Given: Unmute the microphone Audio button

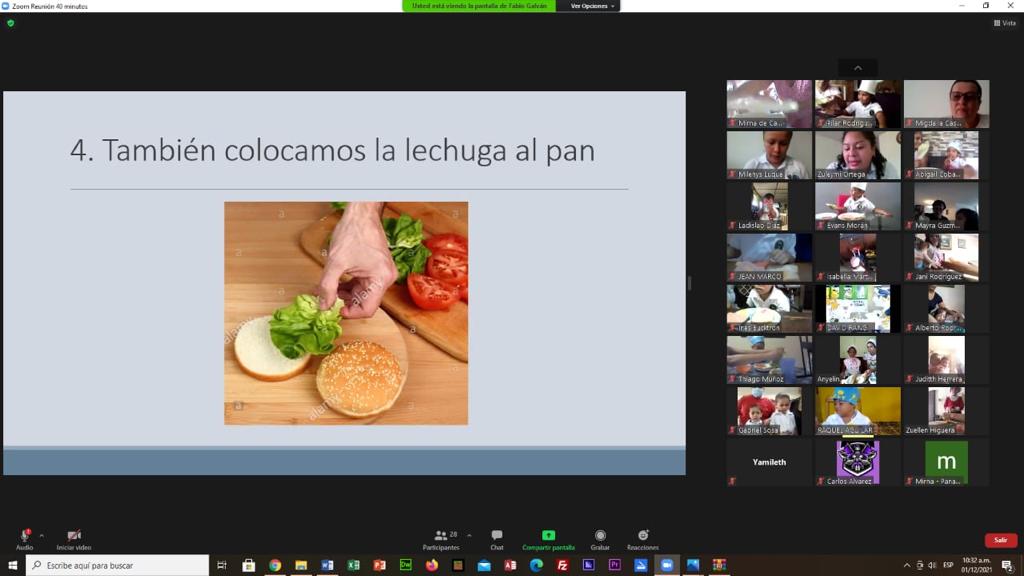Looking at the screenshot, I should [25, 539].
